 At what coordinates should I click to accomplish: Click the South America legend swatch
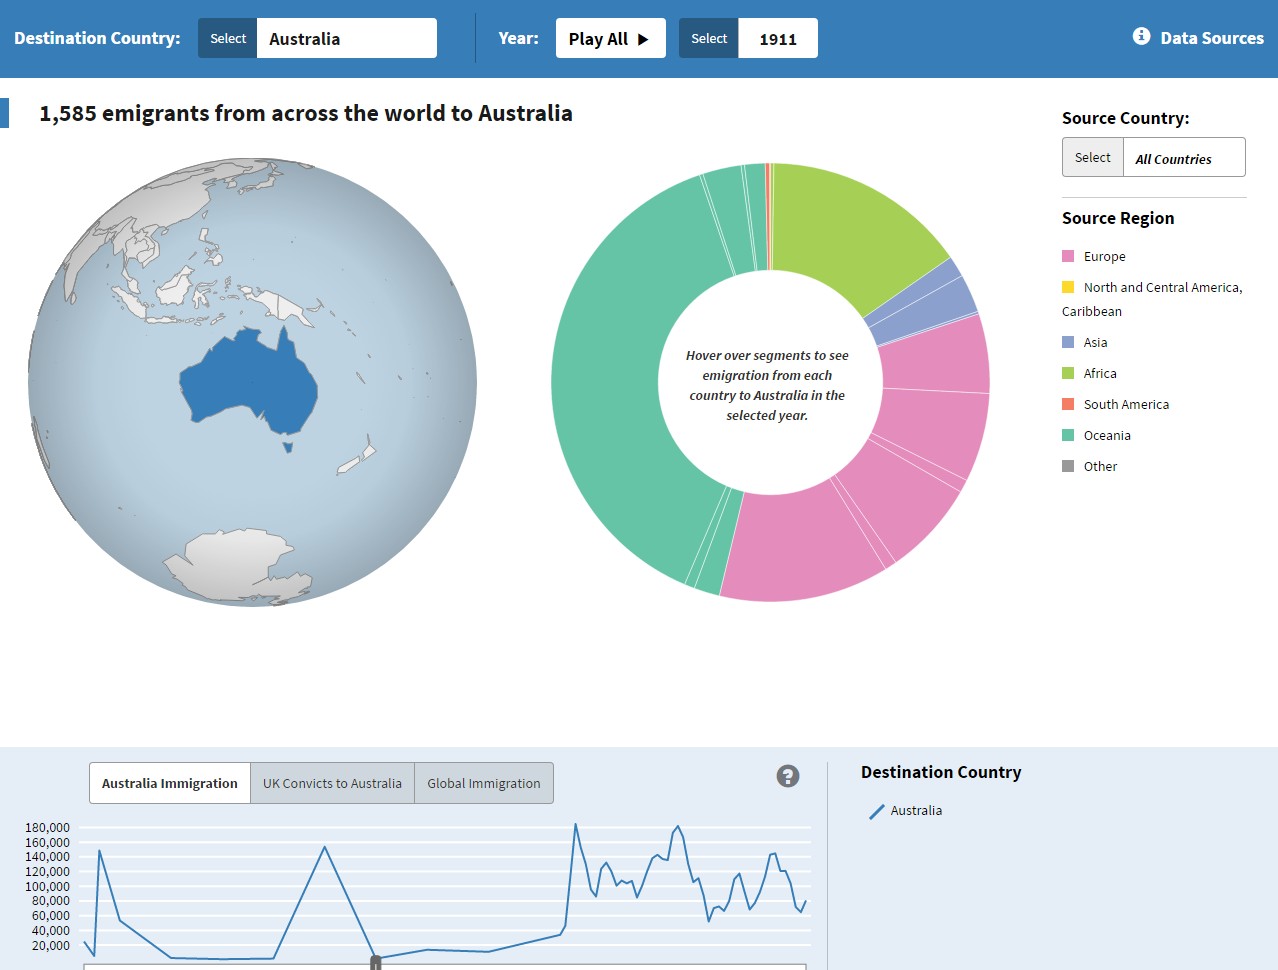(x=1068, y=405)
